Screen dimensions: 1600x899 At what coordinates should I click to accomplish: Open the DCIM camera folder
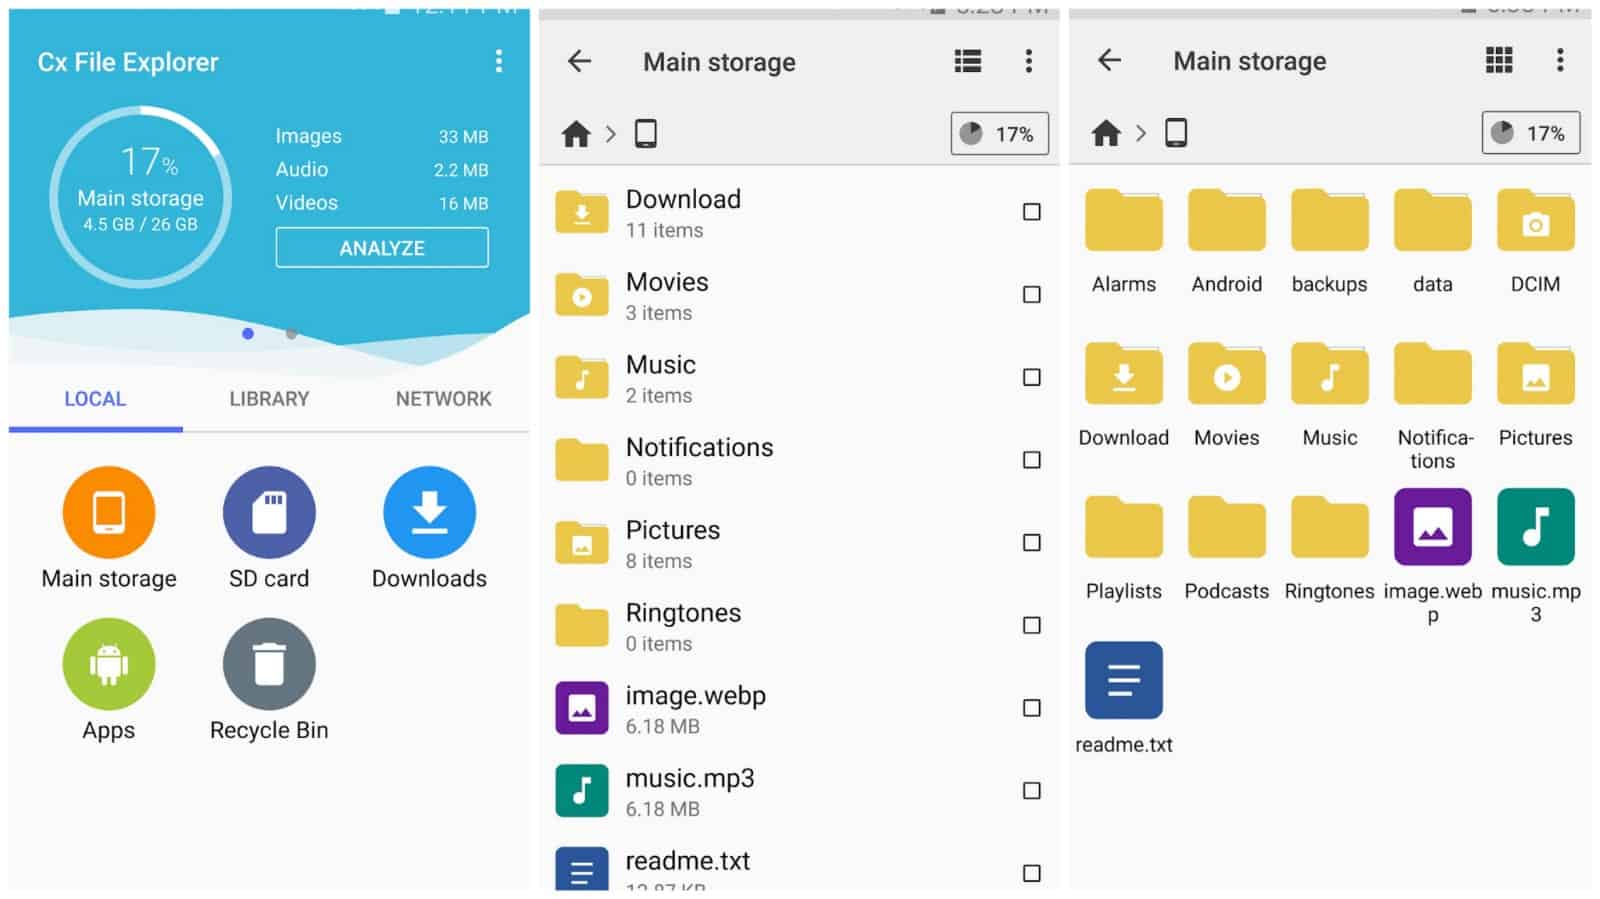point(1534,222)
